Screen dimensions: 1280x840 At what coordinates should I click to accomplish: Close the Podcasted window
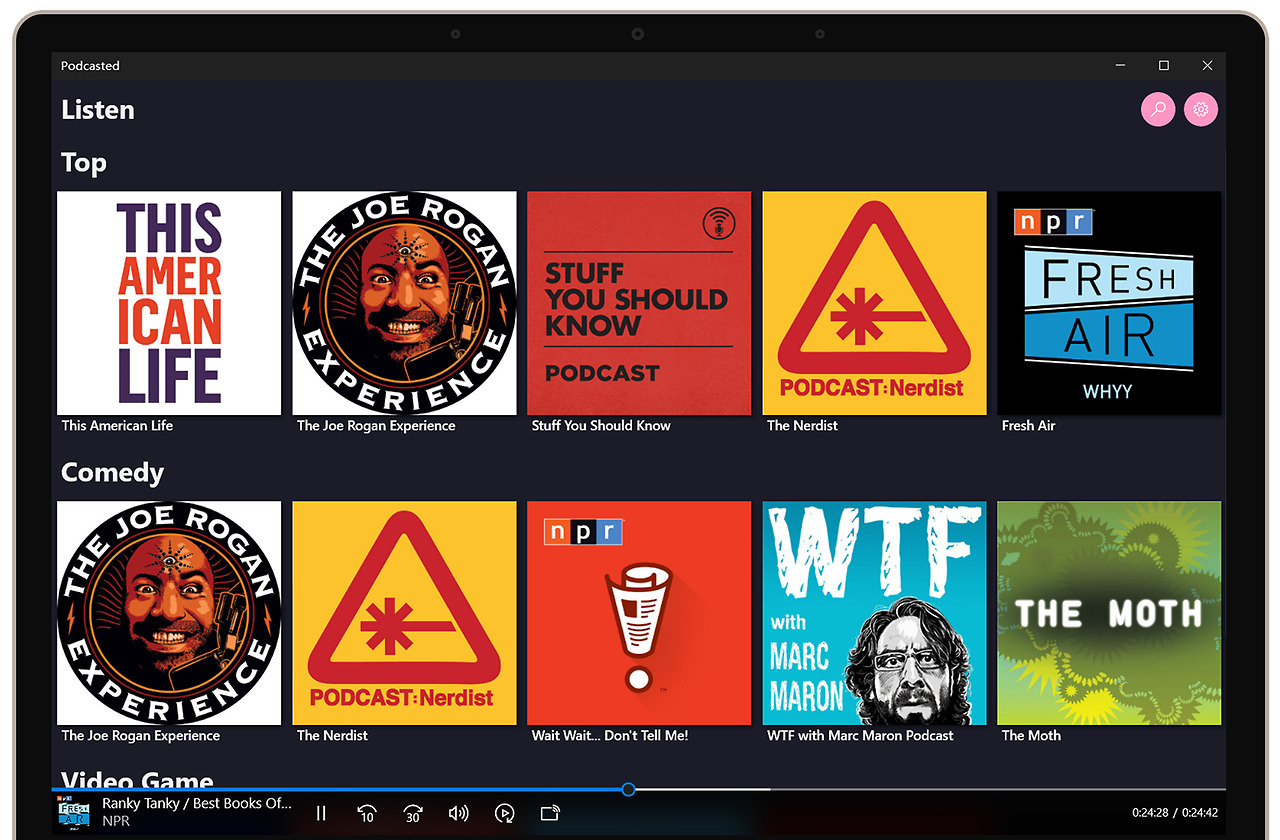click(1207, 66)
